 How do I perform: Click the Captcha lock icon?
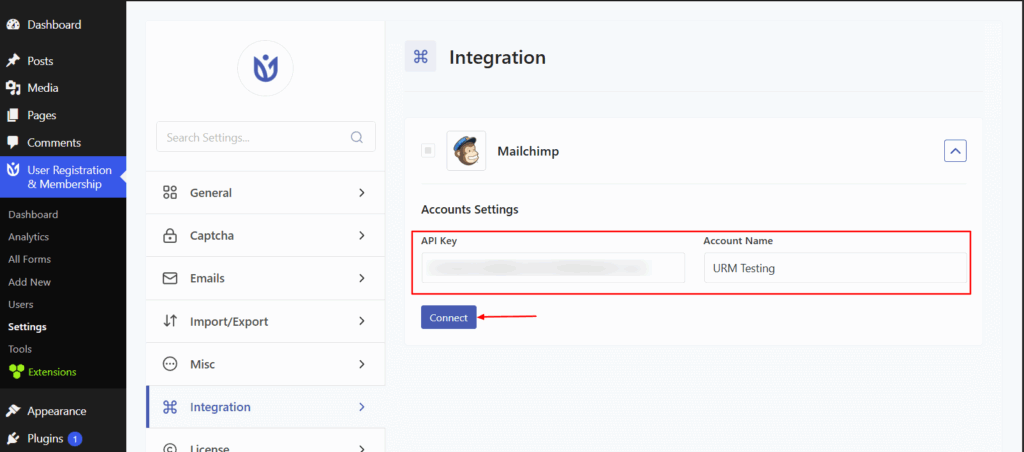(170, 235)
